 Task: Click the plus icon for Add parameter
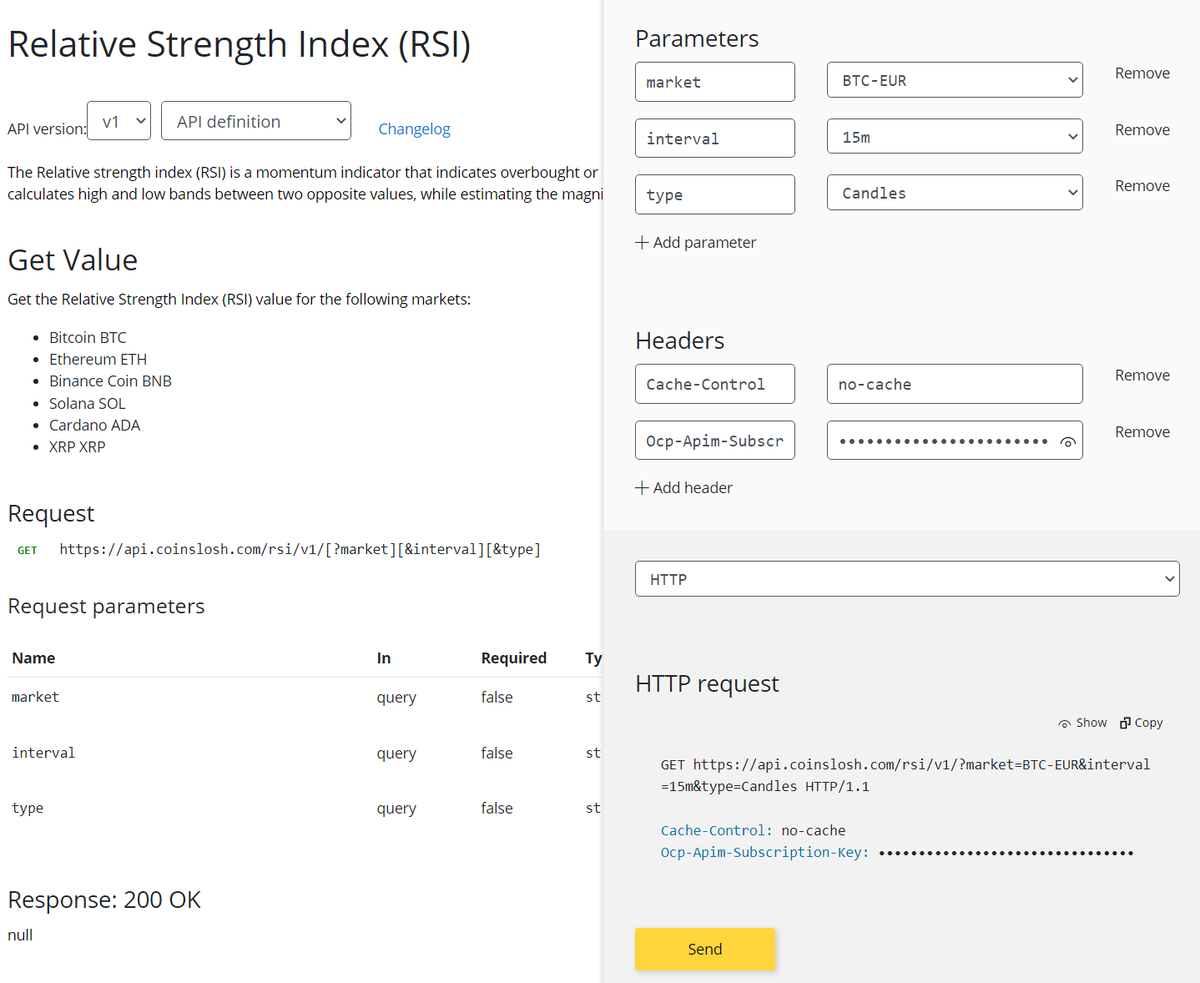pyautogui.click(x=642, y=243)
